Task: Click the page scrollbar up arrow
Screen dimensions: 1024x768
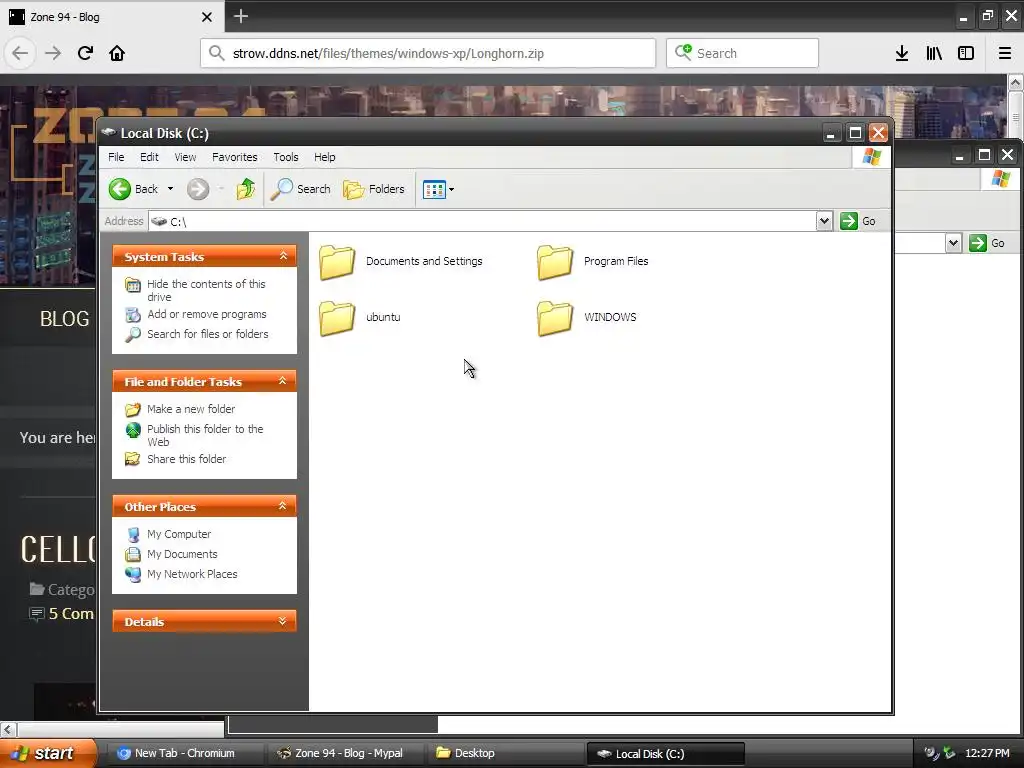Action: (1016, 83)
